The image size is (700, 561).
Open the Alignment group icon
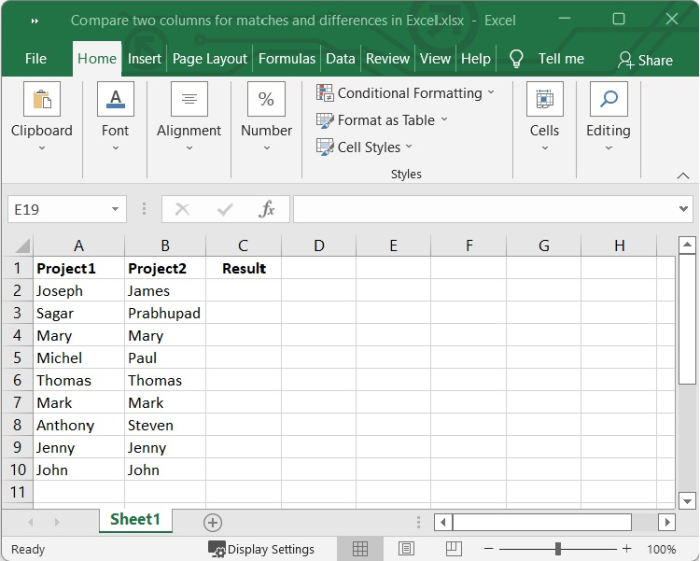tap(189, 100)
